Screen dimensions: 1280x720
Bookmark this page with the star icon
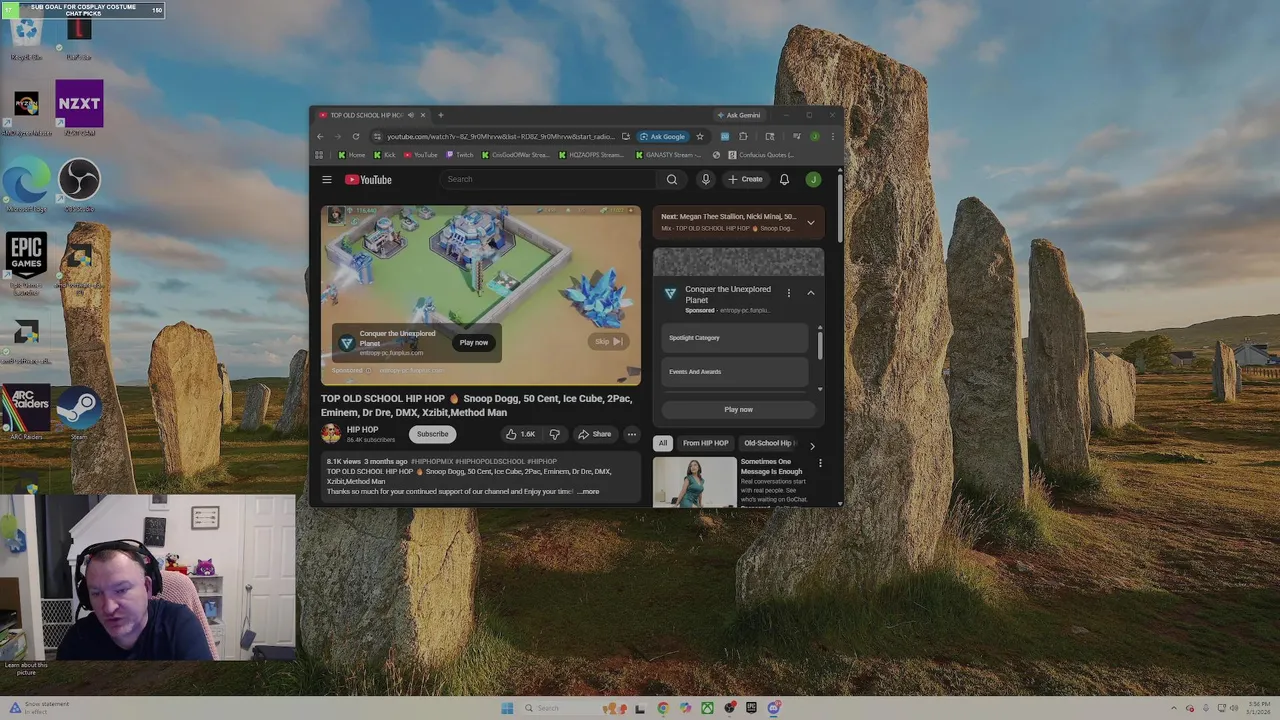pos(700,137)
